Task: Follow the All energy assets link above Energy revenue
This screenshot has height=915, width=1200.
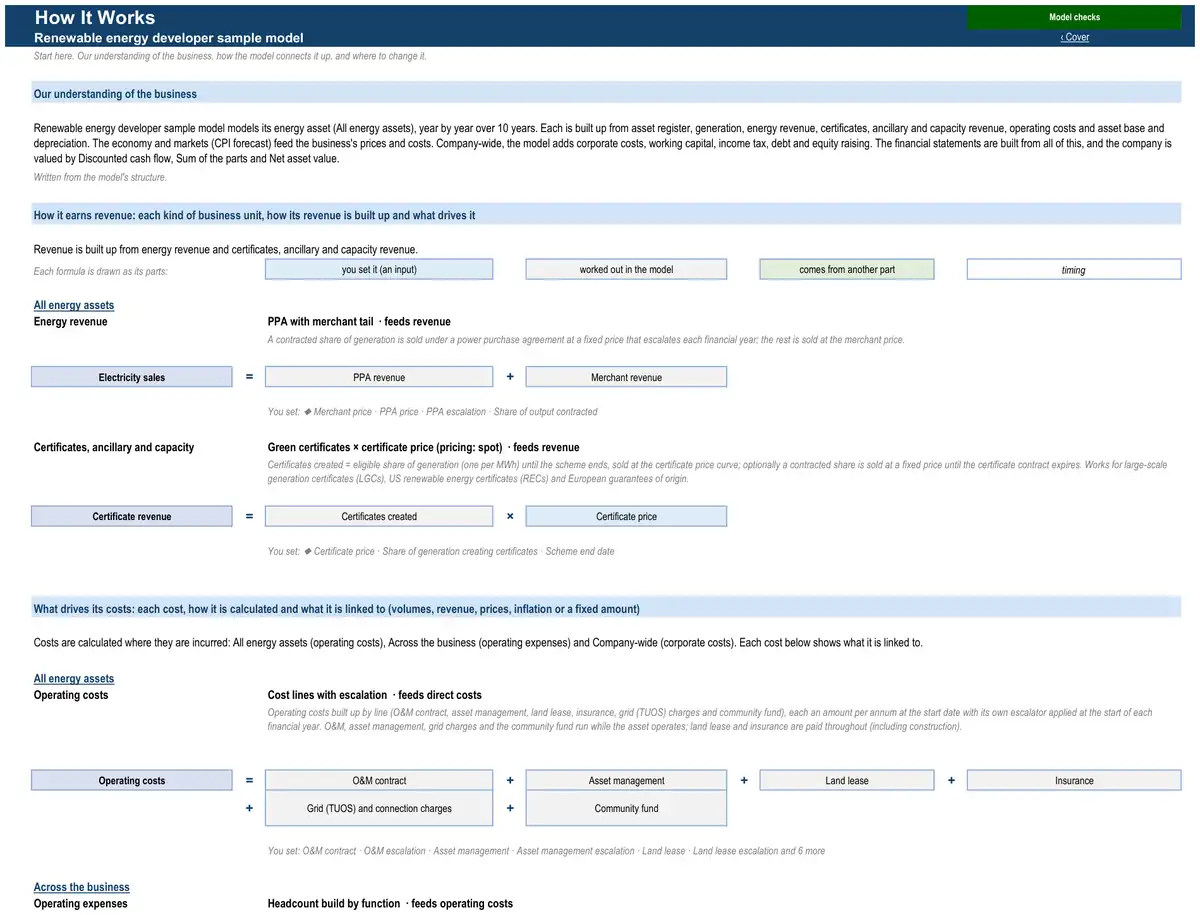Action: pyautogui.click(x=74, y=305)
